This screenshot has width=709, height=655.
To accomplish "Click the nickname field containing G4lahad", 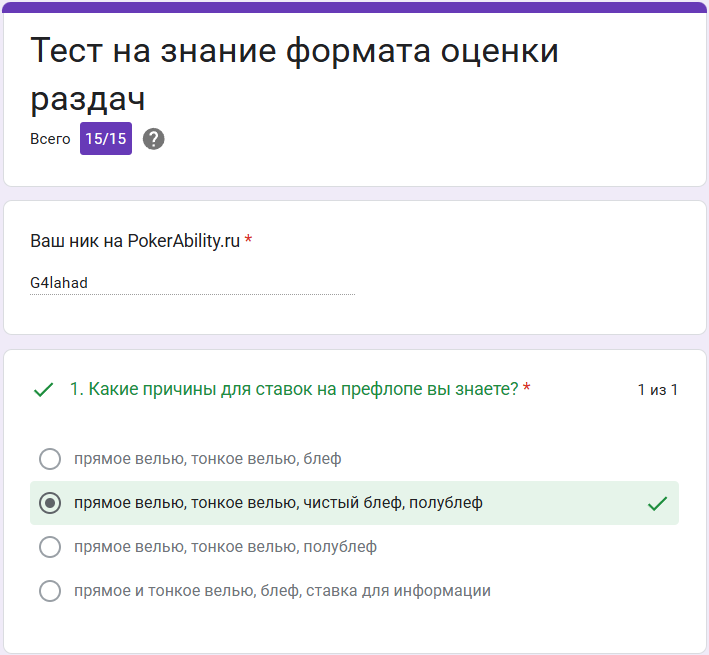I will (192, 283).
